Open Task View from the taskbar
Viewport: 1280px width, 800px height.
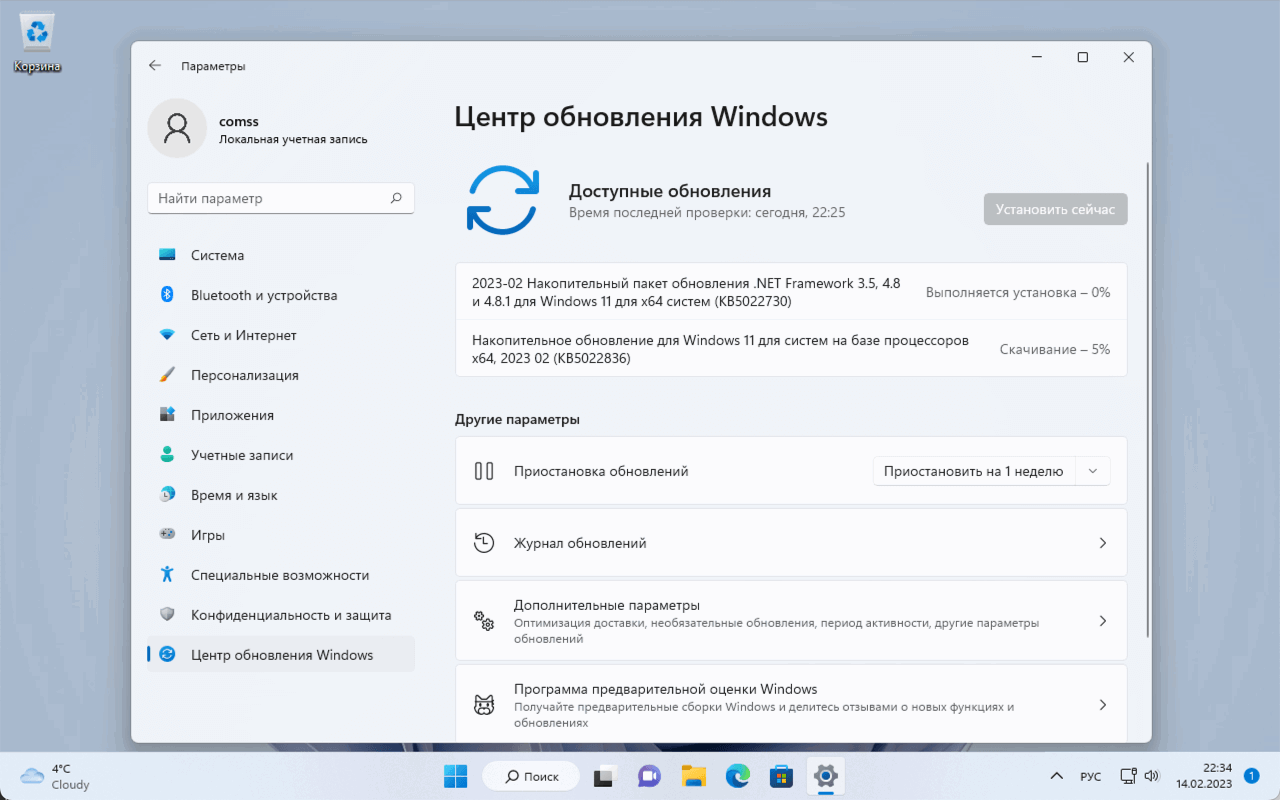click(x=604, y=776)
